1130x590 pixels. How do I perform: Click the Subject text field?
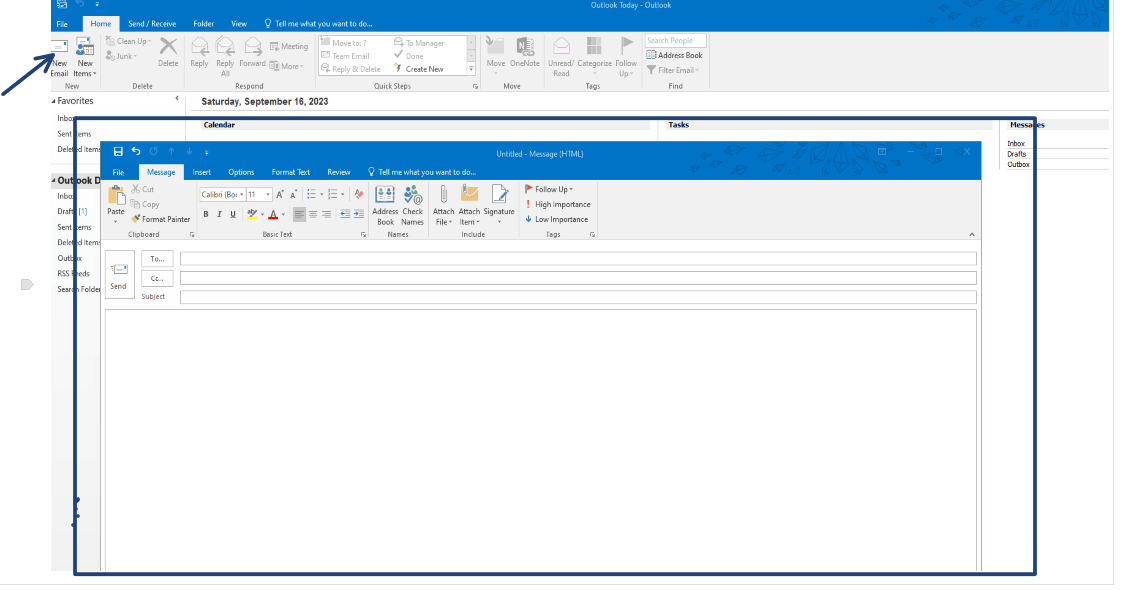[578, 297]
